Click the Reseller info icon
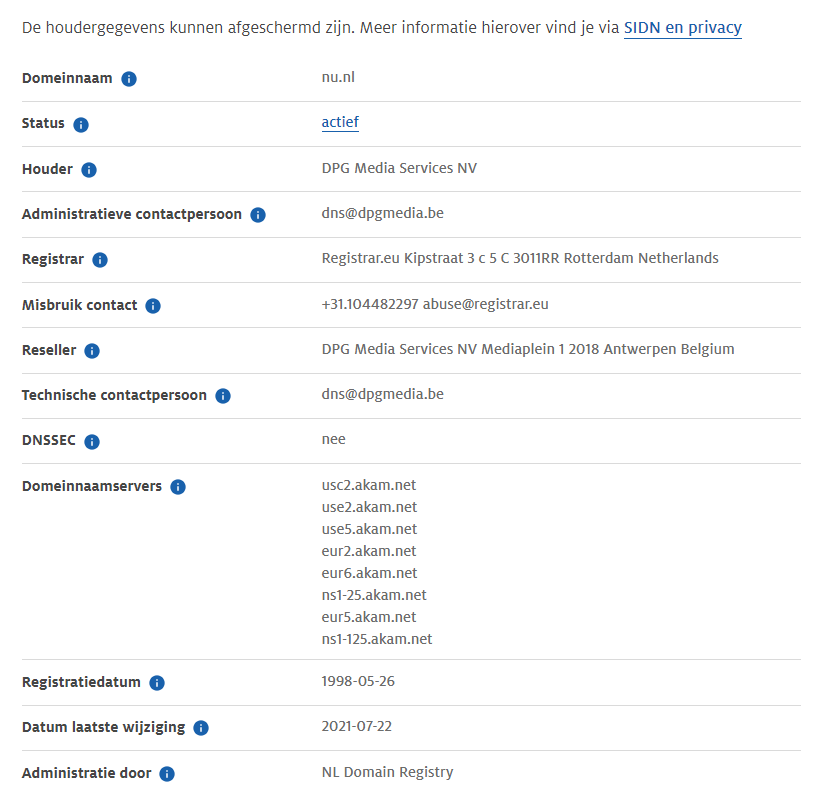822x795 pixels. click(92, 351)
